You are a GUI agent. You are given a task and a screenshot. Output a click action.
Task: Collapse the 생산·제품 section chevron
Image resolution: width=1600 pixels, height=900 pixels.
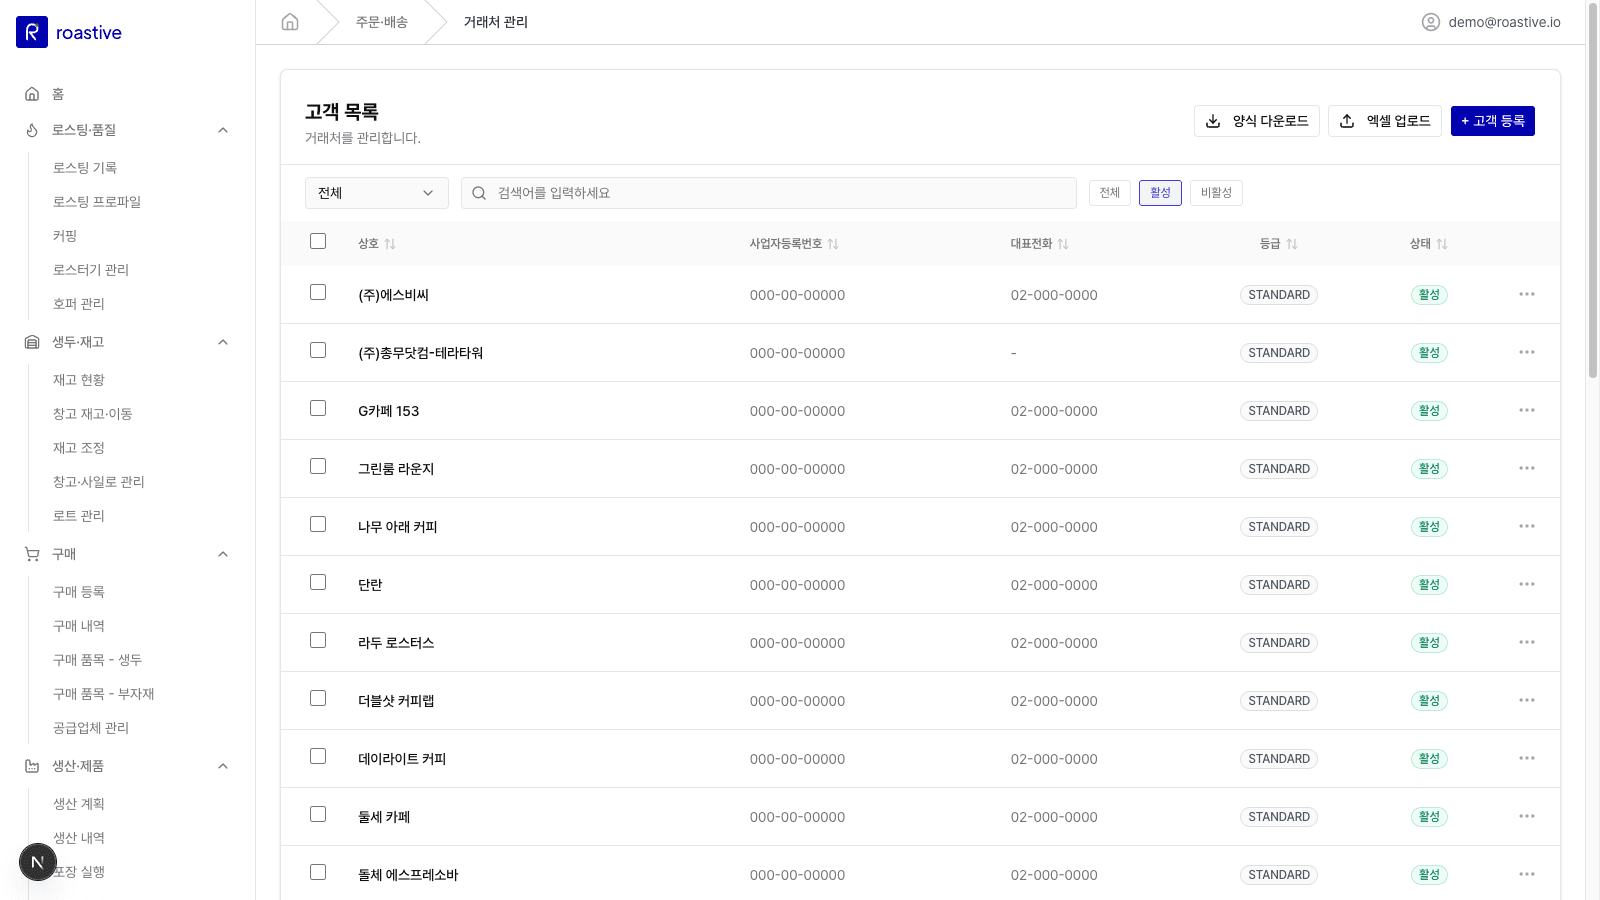[223, 766]
